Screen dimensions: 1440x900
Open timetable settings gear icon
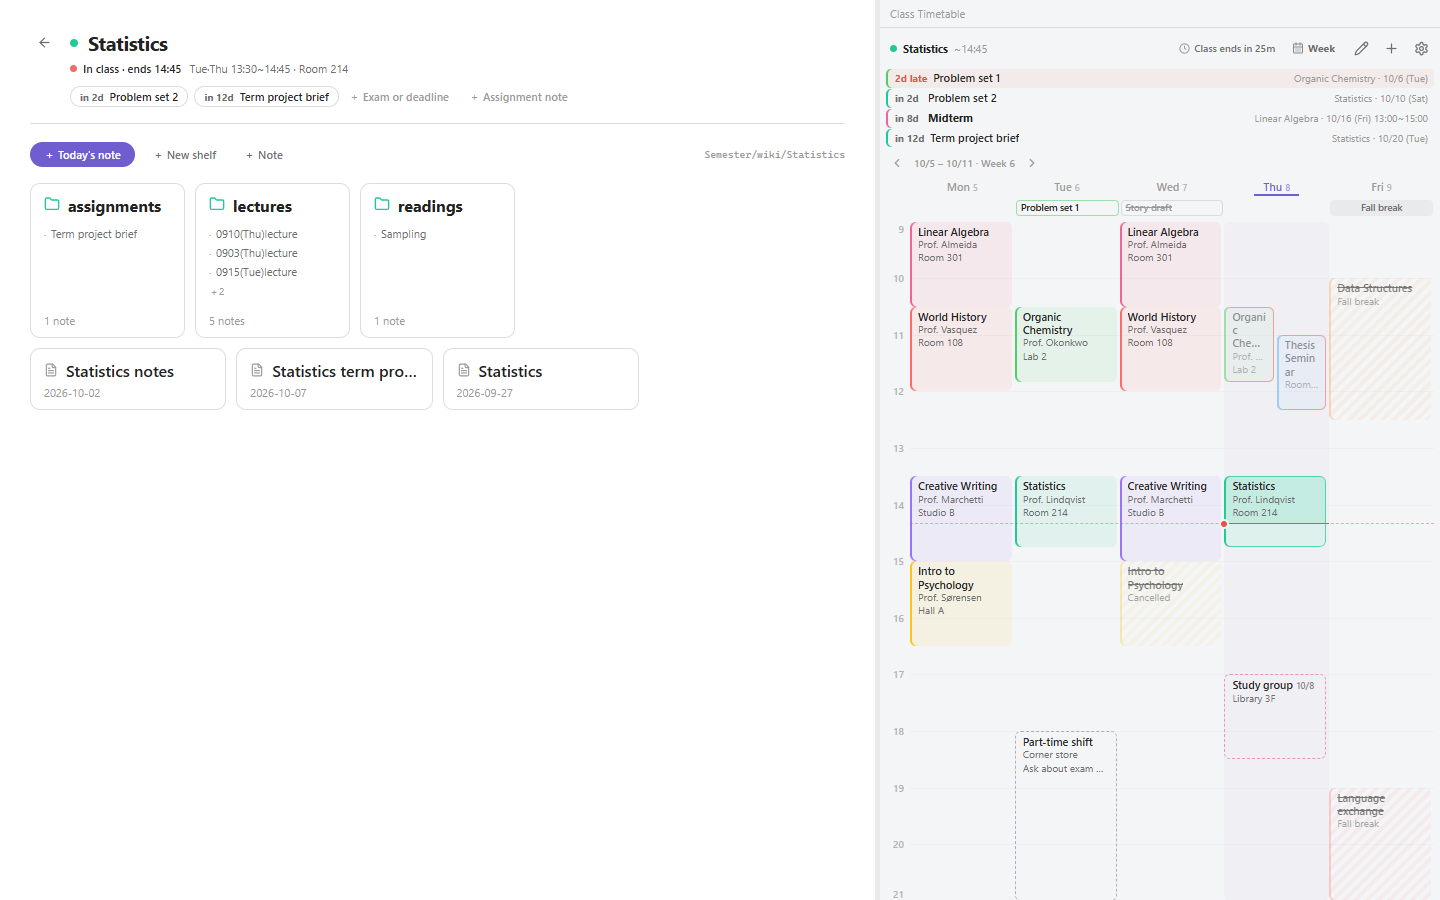[1421, 48]
